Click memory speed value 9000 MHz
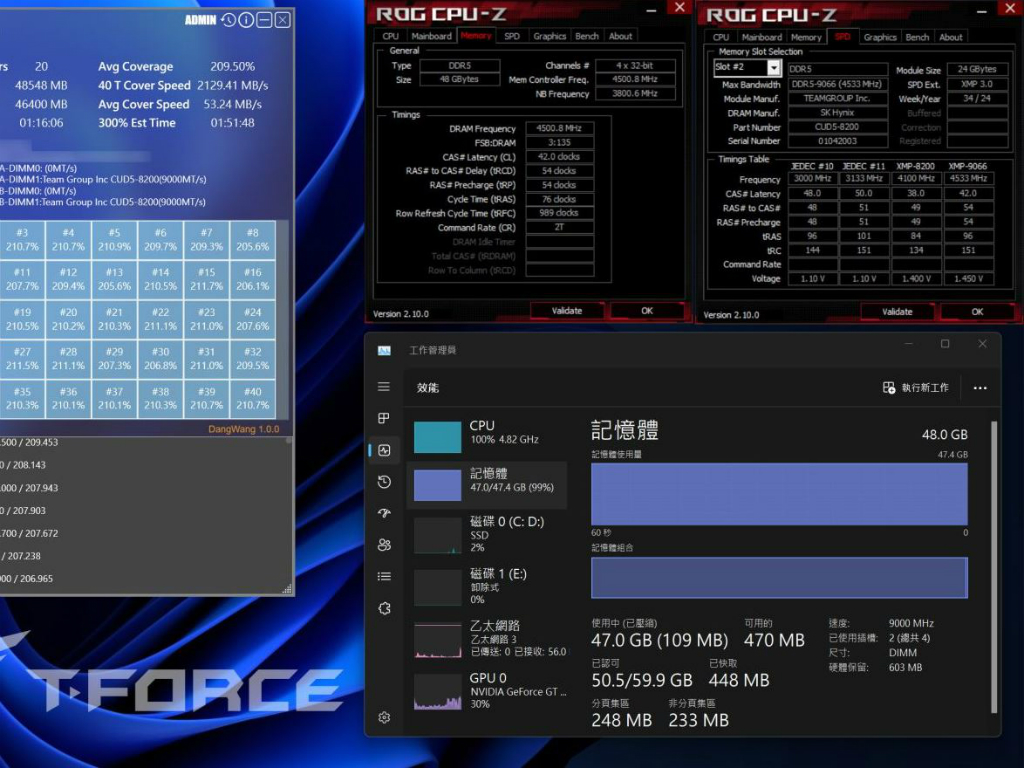Image resolution: width=1024 pixels, height=768 pixels. pyautogui.click(x=911, y=623)
